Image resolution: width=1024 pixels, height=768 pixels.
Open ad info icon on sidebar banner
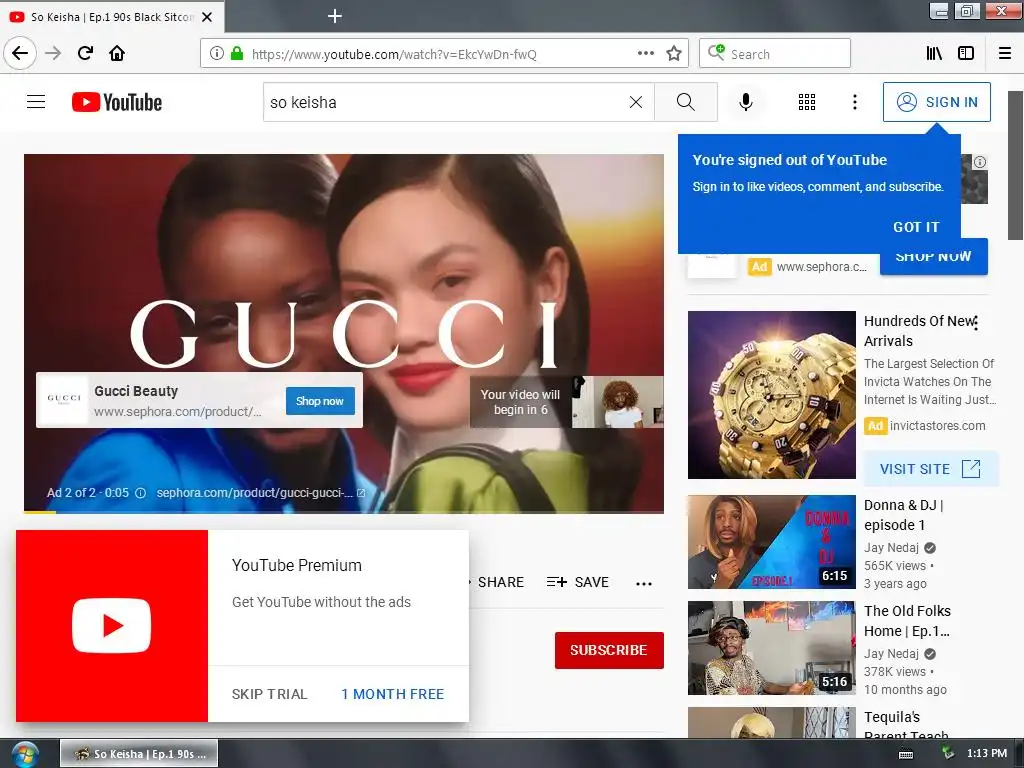980,162
